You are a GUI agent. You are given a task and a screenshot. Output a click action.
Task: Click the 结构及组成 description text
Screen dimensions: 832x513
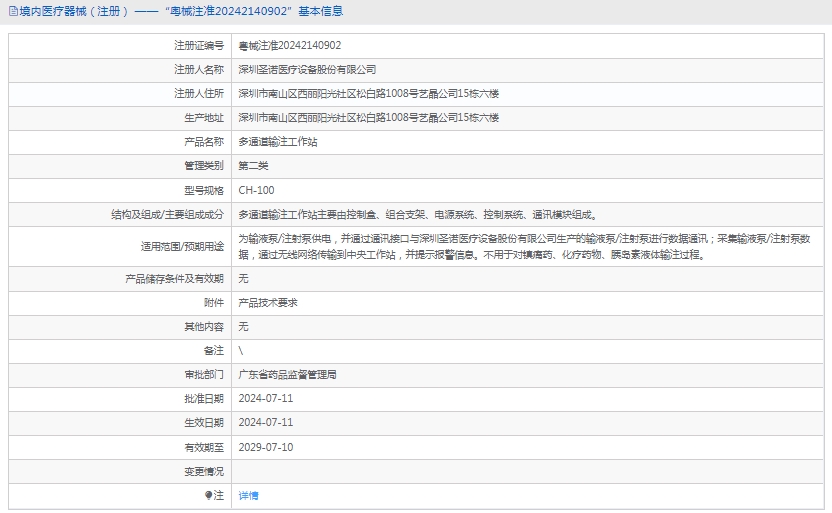pyautogui.click(x=418, y=214)
